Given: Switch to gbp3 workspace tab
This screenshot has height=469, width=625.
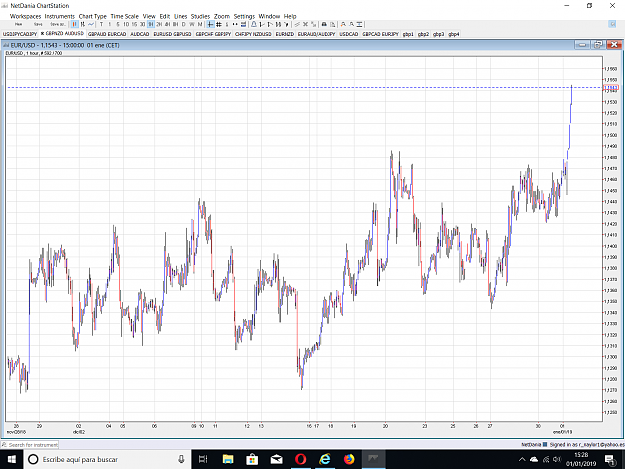Looking at the screenshot, I should (438, 34).
